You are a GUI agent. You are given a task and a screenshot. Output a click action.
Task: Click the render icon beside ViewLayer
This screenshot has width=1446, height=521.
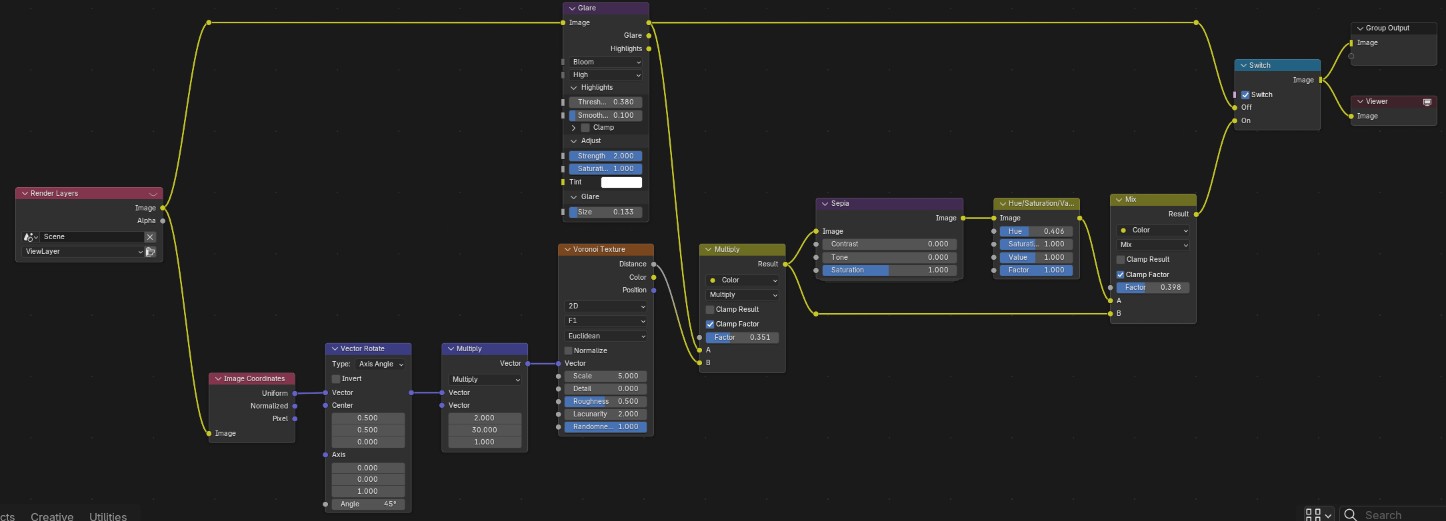click(x=150, y=252)
